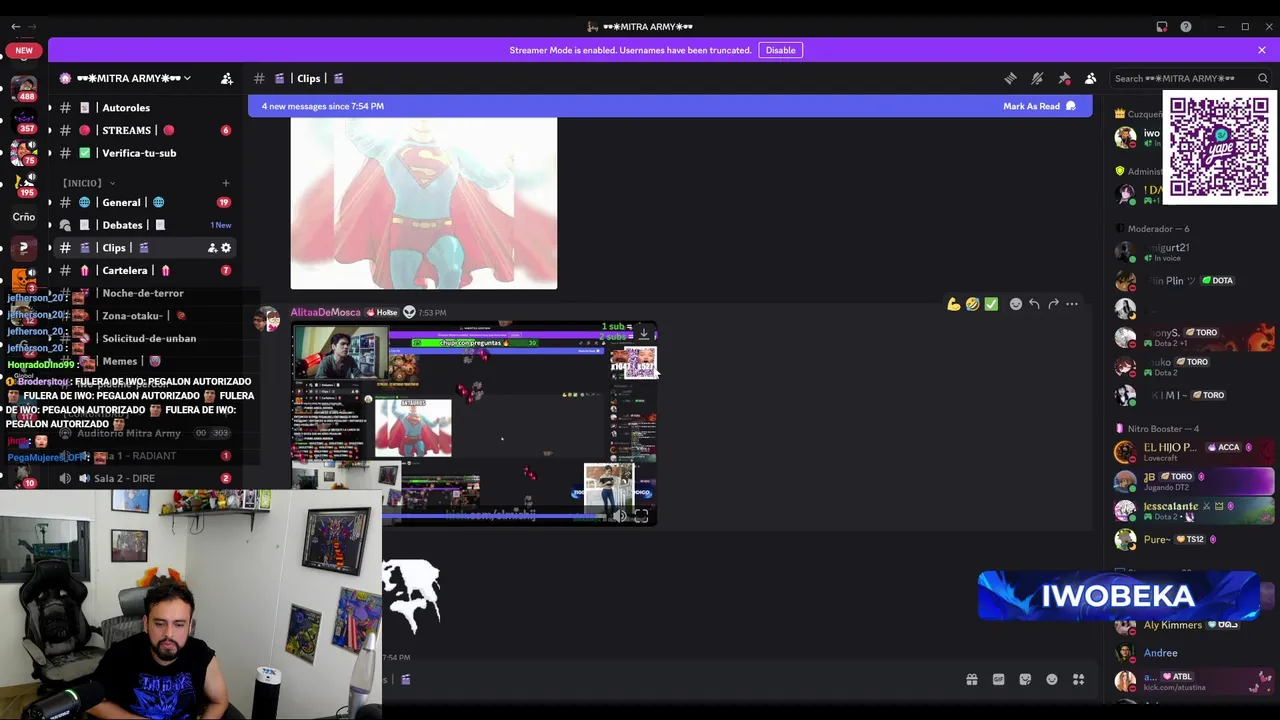This screenshot has height=720, width=1280.
Task: React with laughing emoji
Action: 973,304
